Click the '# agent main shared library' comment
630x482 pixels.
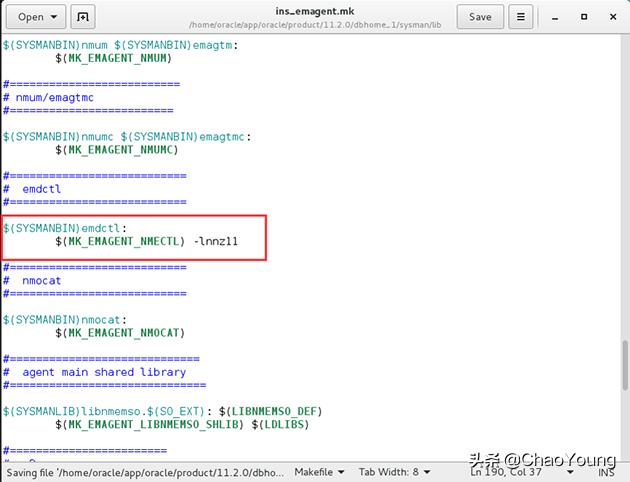94,372
